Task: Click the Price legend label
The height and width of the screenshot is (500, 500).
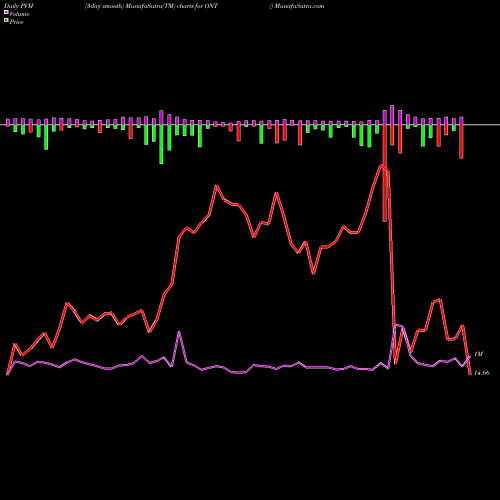Action: [16, 22]
